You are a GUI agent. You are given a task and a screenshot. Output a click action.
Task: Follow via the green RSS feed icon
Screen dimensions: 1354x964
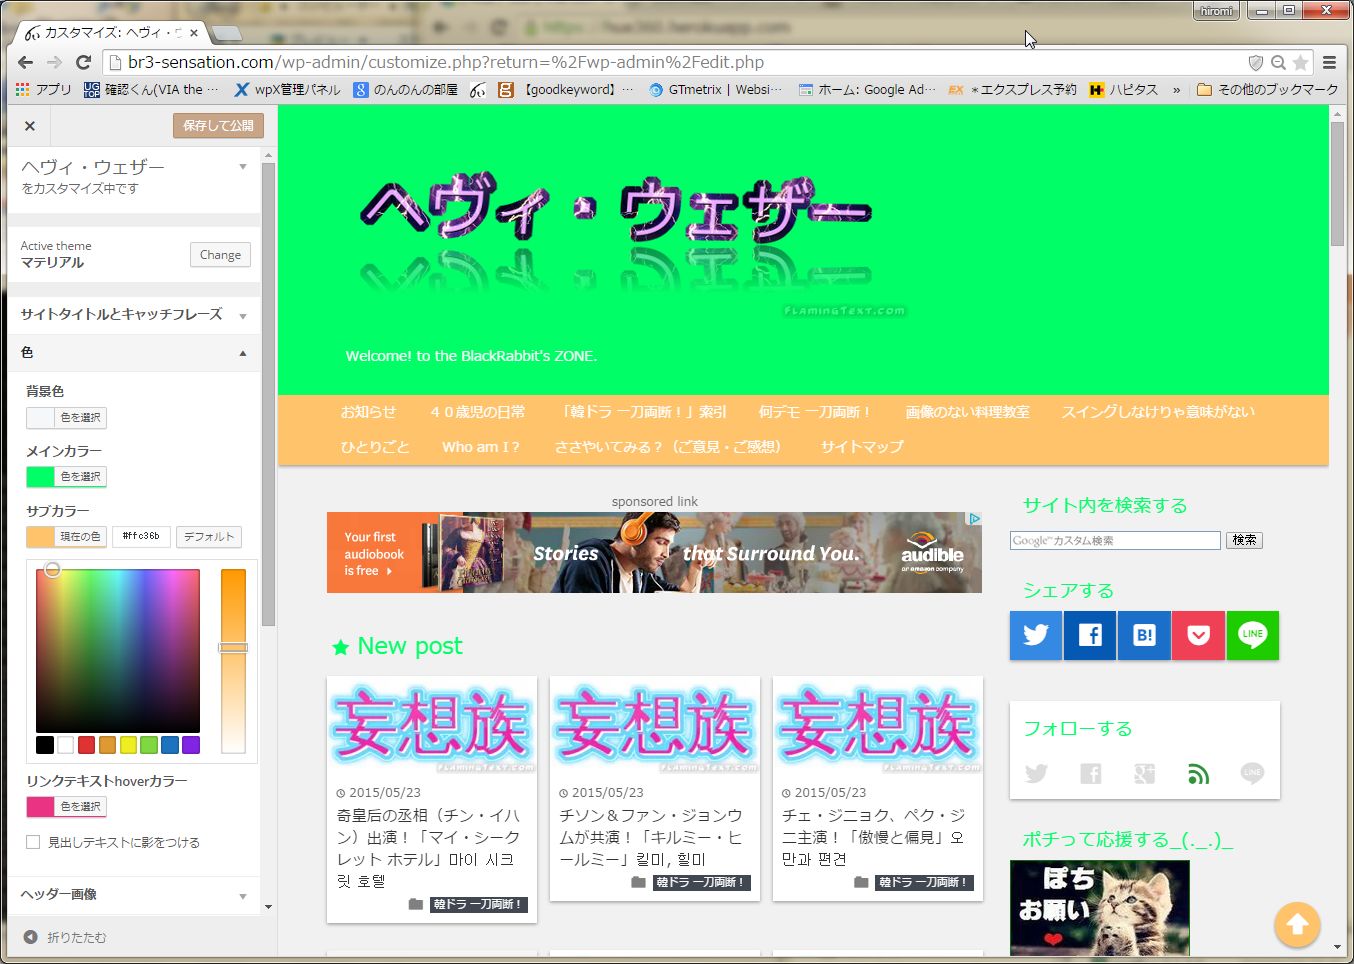1198,773
